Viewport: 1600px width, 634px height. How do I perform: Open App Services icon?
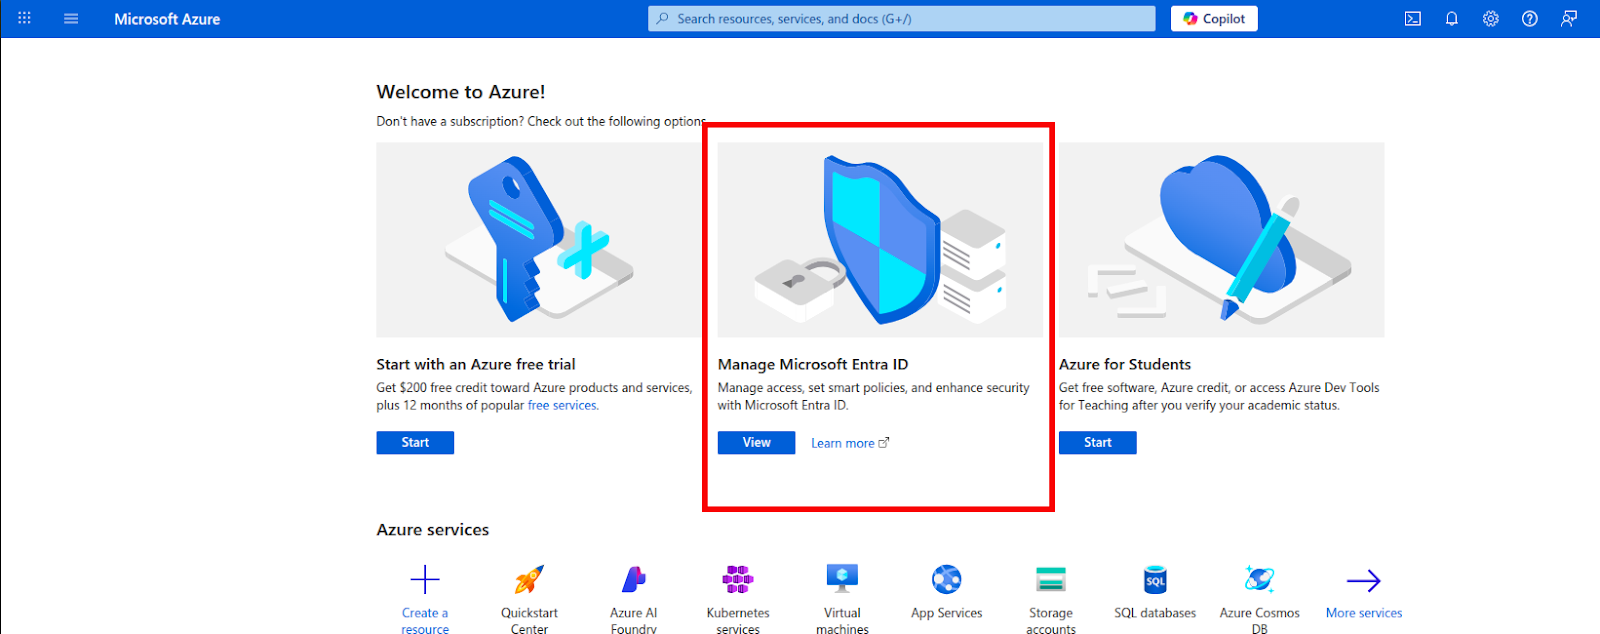947,580
